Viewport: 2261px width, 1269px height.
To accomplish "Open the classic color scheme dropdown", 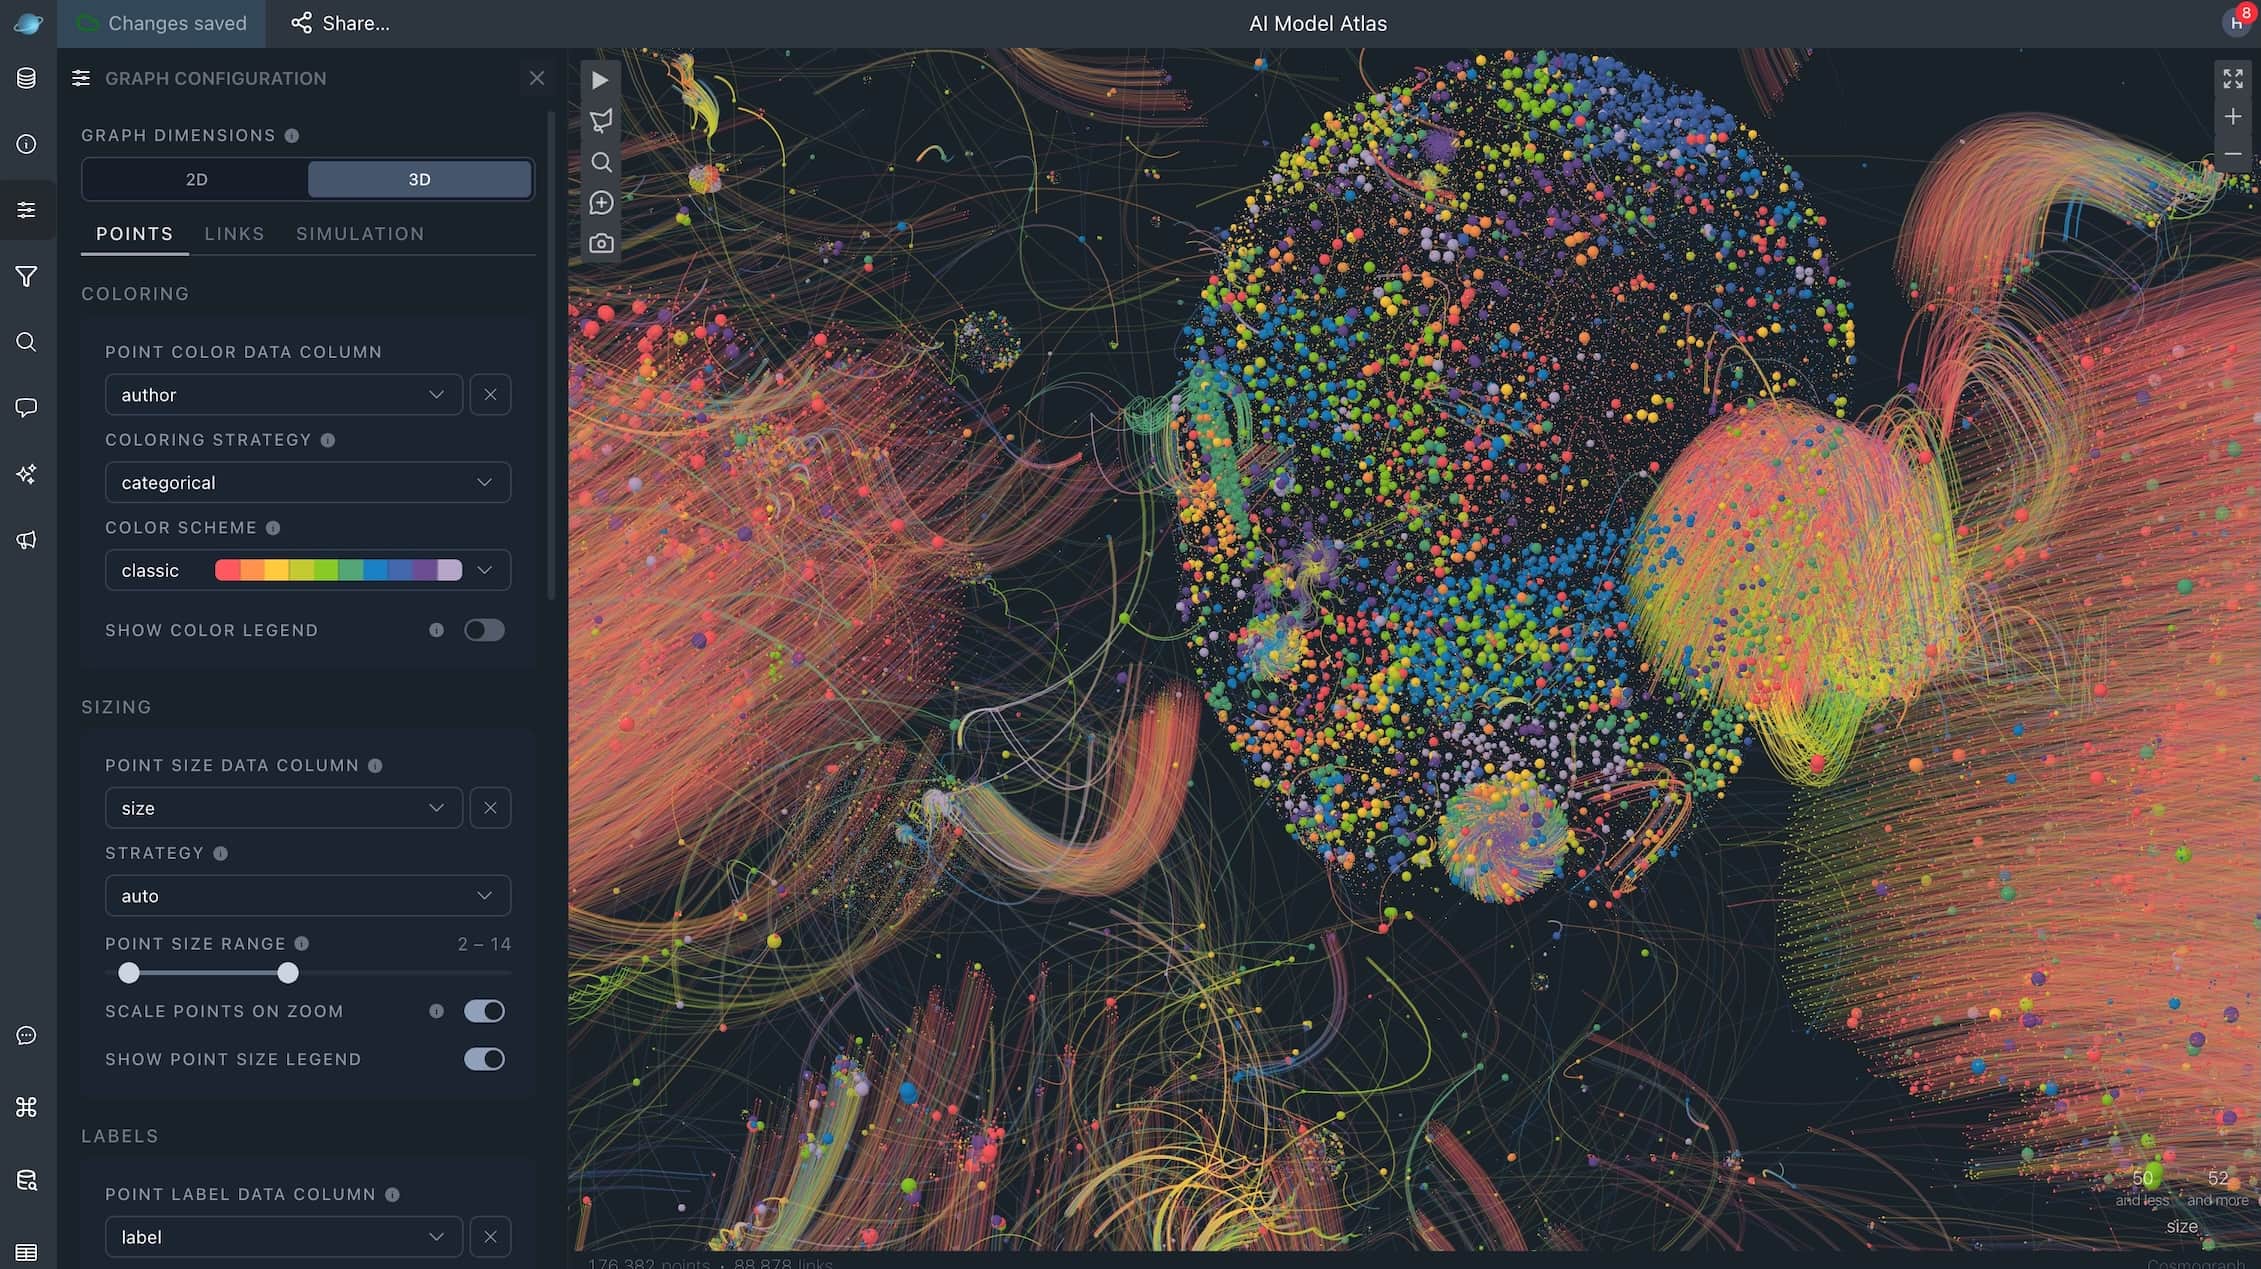I will [x=308, y=570].
